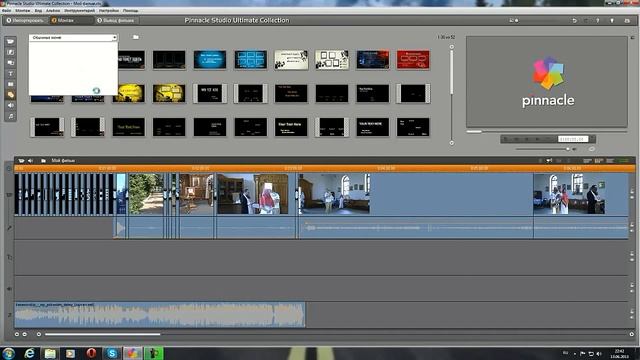The image size is (640, 360).
Task: Toggle the video track header icon
Action: pyautogui.click(x=9, y=195)
